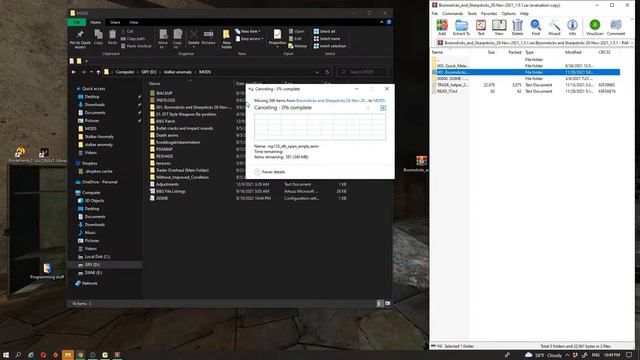
Task: Click the Search MODS field
Action: click(362, 72)
